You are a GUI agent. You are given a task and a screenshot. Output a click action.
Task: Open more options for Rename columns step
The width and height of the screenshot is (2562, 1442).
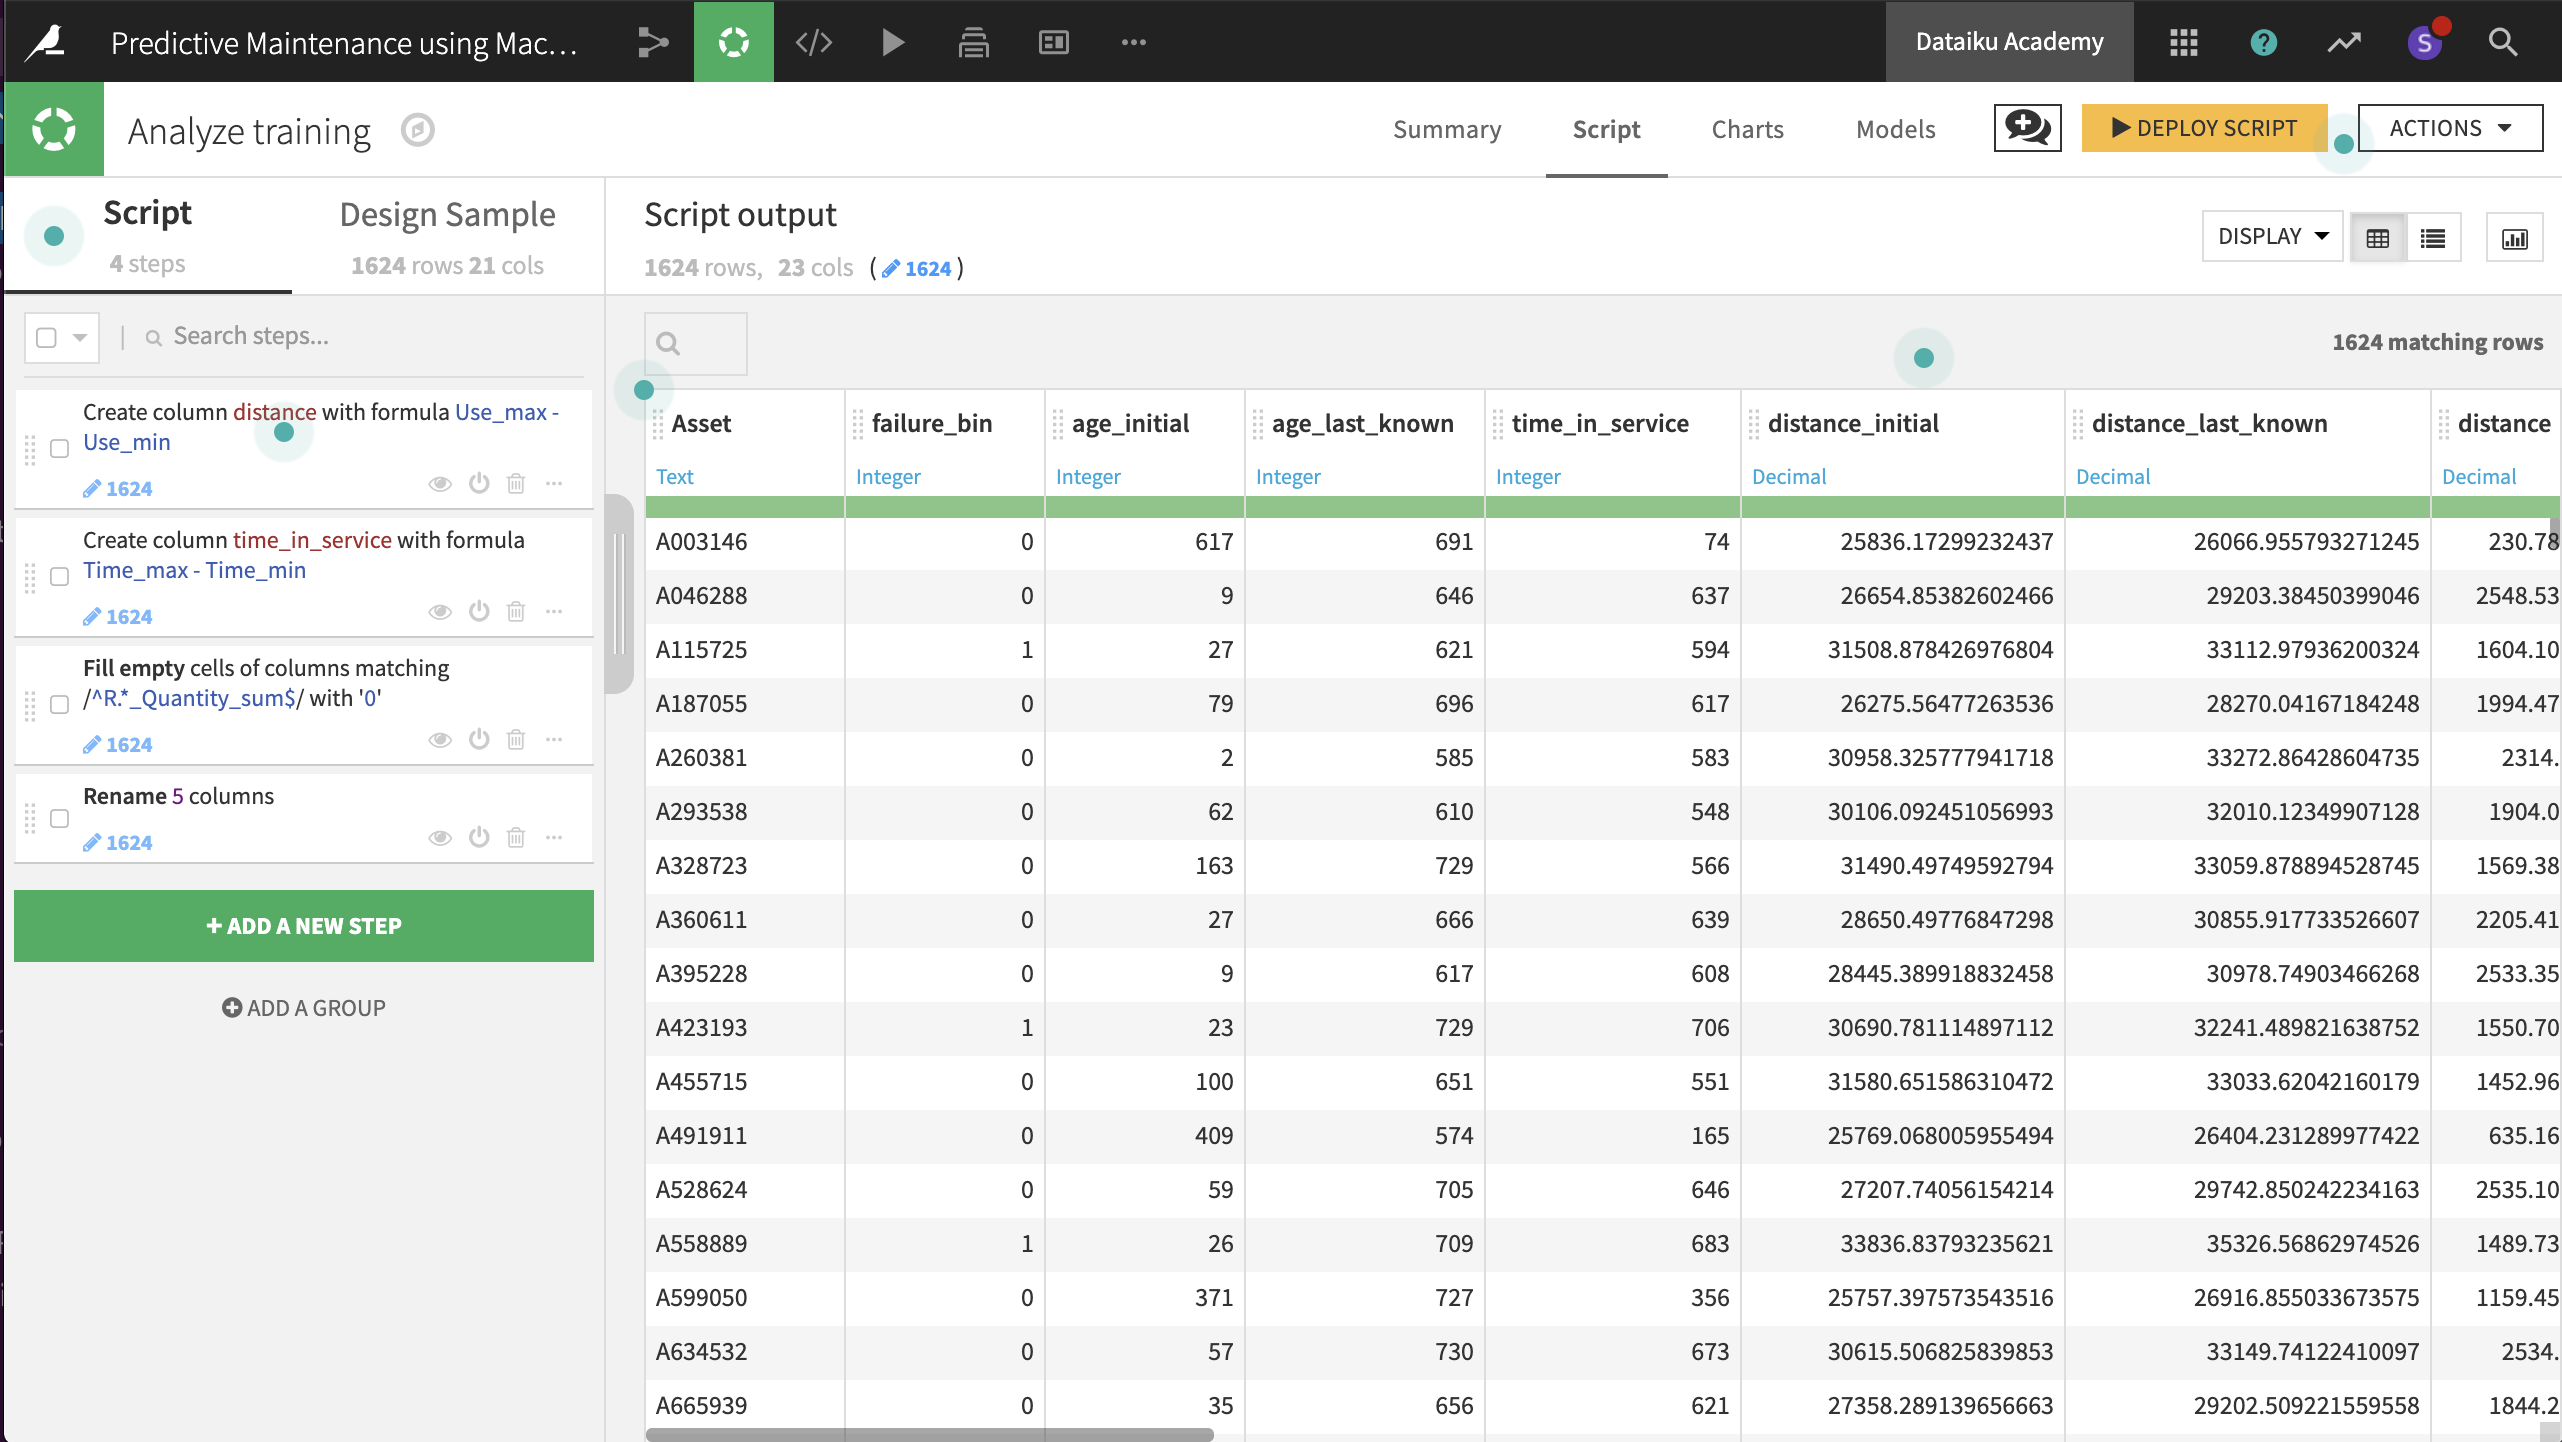click(554, 837)
